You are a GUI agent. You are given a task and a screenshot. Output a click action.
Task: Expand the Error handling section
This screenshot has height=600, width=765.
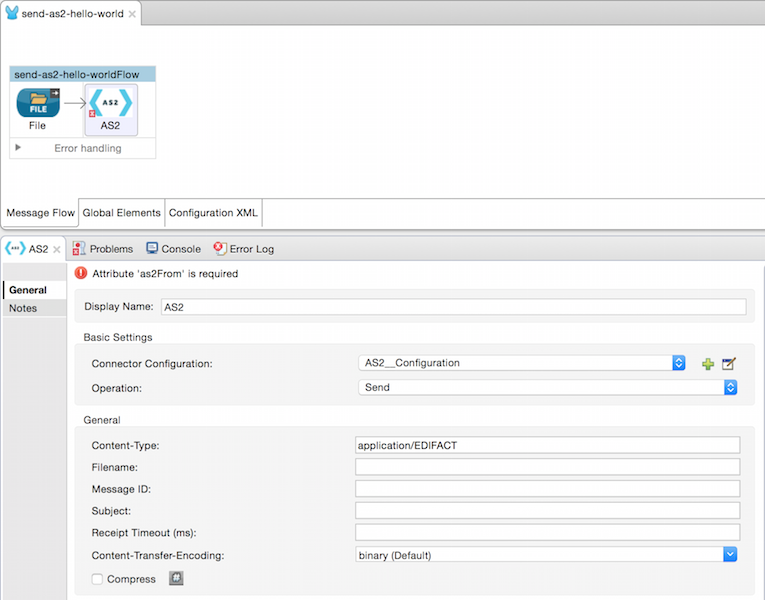(x=18, y=147)
